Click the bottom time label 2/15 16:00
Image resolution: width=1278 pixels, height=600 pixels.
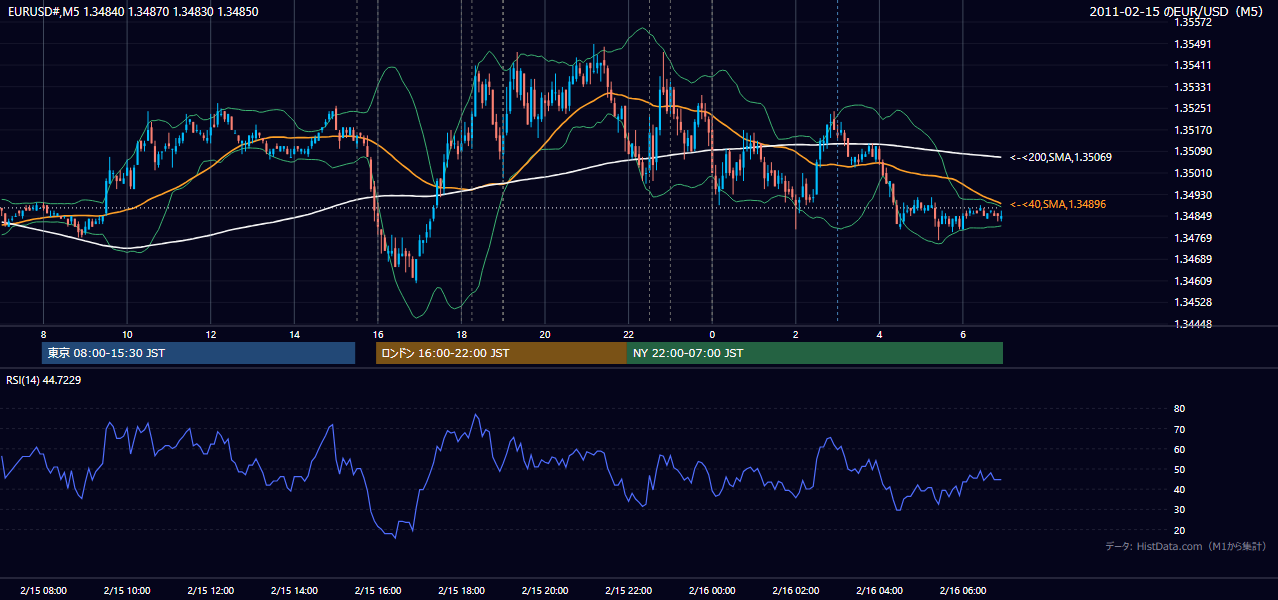(378, 591)
